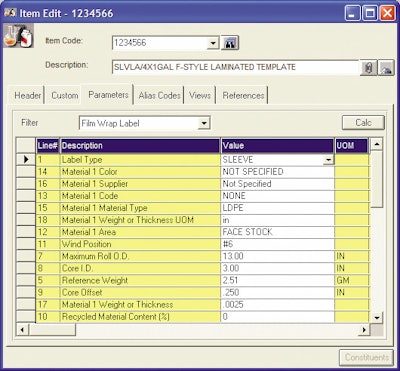Click the Material 1 Supplier description cell
The image size is (400, 371).
(x=140, y=184)
